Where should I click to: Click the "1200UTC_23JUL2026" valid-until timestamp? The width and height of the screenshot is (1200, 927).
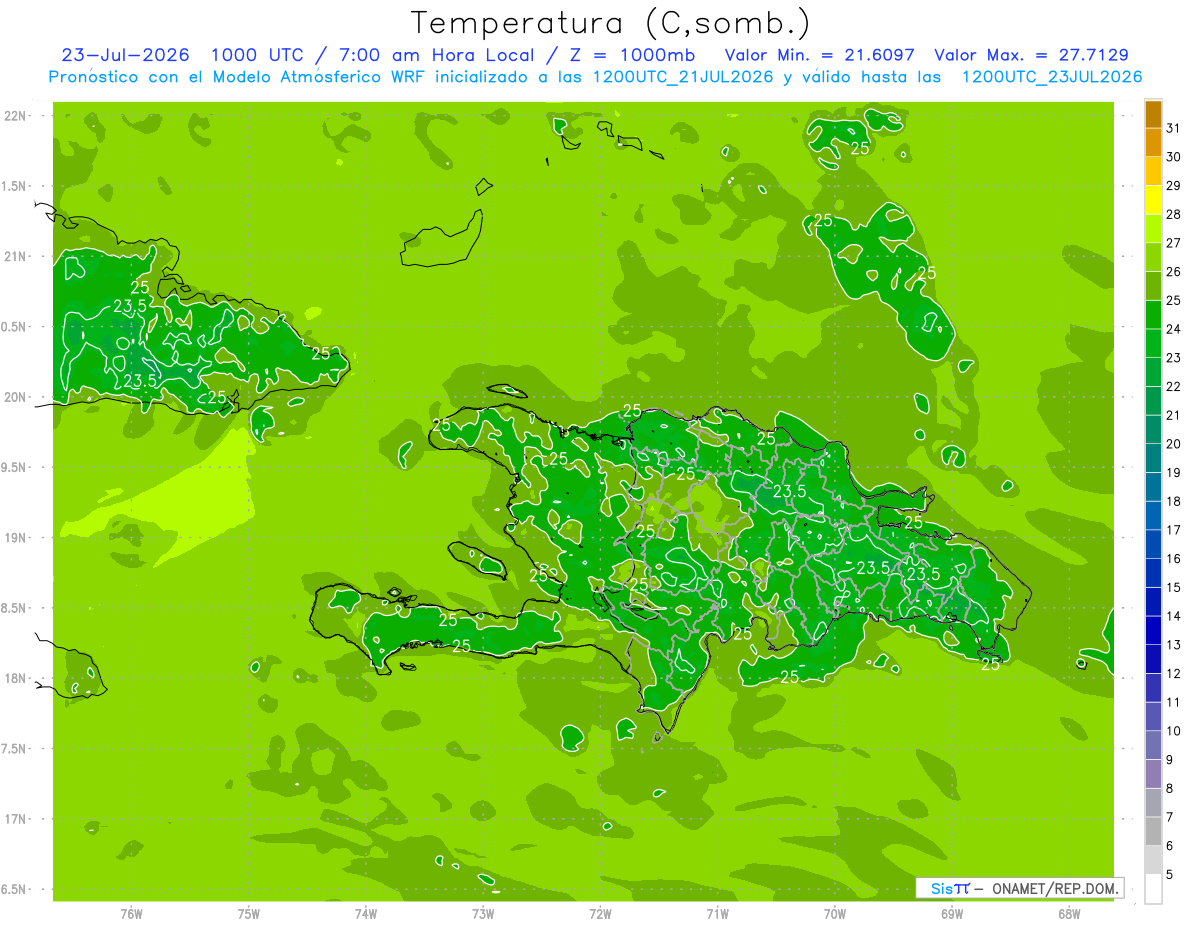tap(1051, 77)
